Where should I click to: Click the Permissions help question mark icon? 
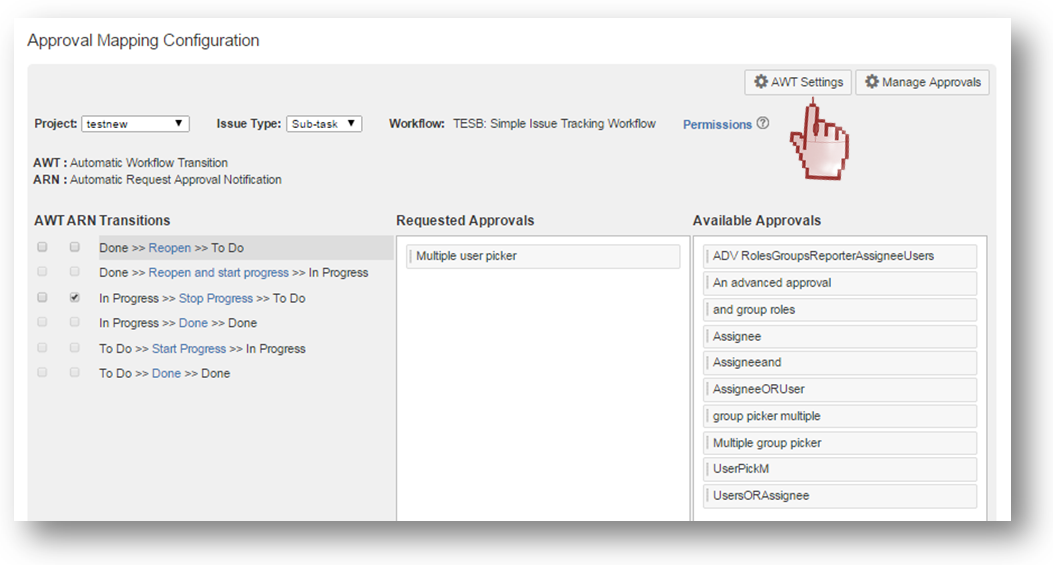pos(763,124)
